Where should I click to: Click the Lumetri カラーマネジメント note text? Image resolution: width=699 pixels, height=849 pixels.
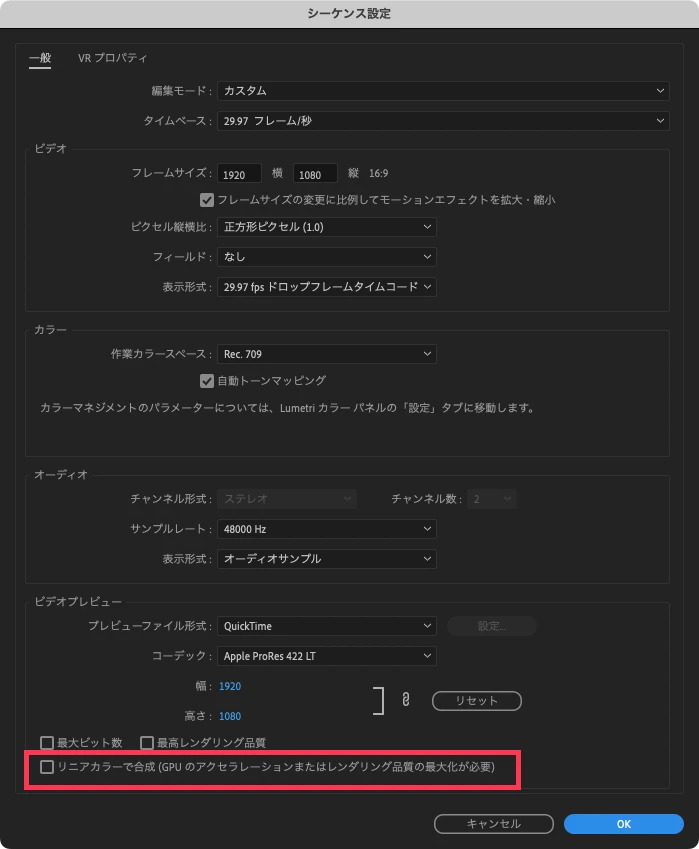287,408
